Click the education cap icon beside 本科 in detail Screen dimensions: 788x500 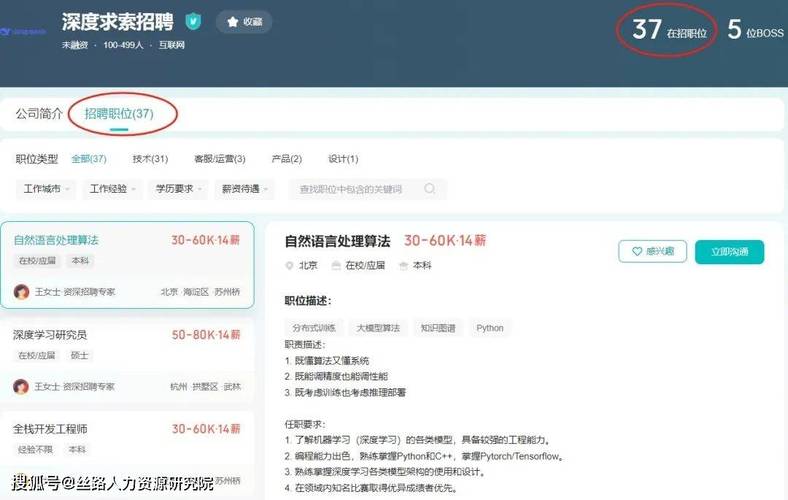point(403,265)
